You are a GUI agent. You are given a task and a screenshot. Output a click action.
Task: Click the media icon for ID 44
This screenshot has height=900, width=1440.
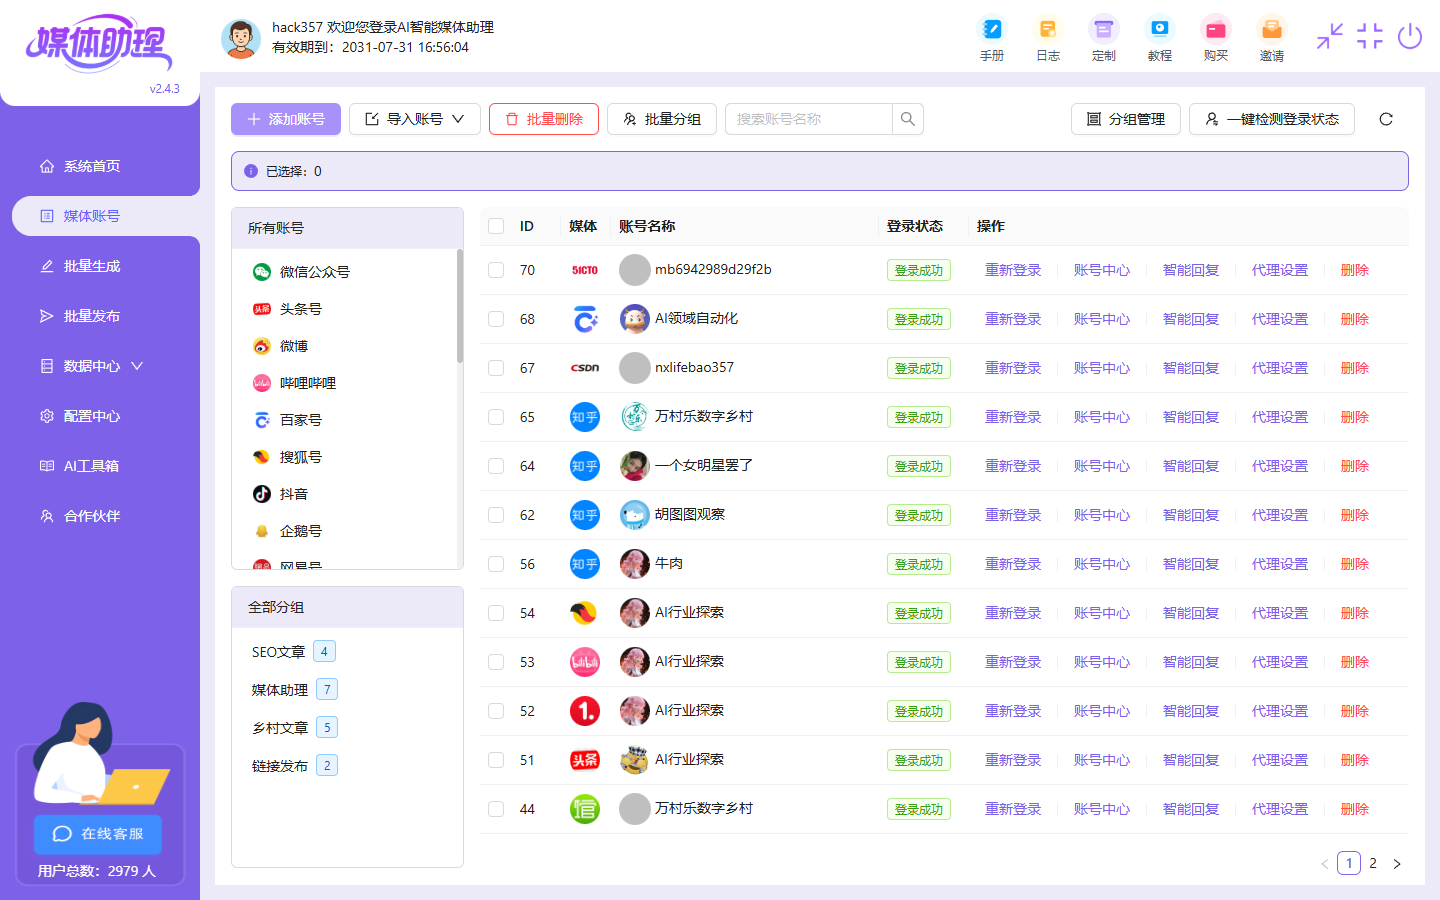tap(585, 809)
